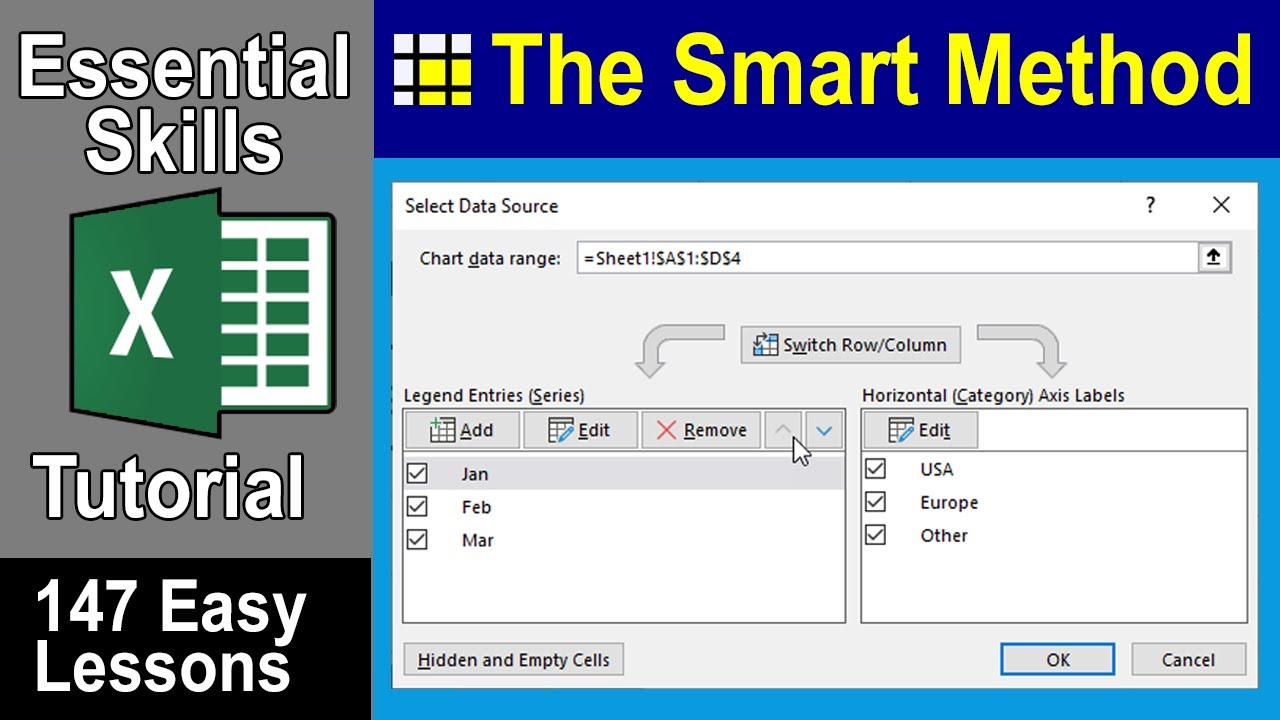This screenshot has width=1280, height=720.
Task: Remove the selected legend series
Action: tap(701, 430)
